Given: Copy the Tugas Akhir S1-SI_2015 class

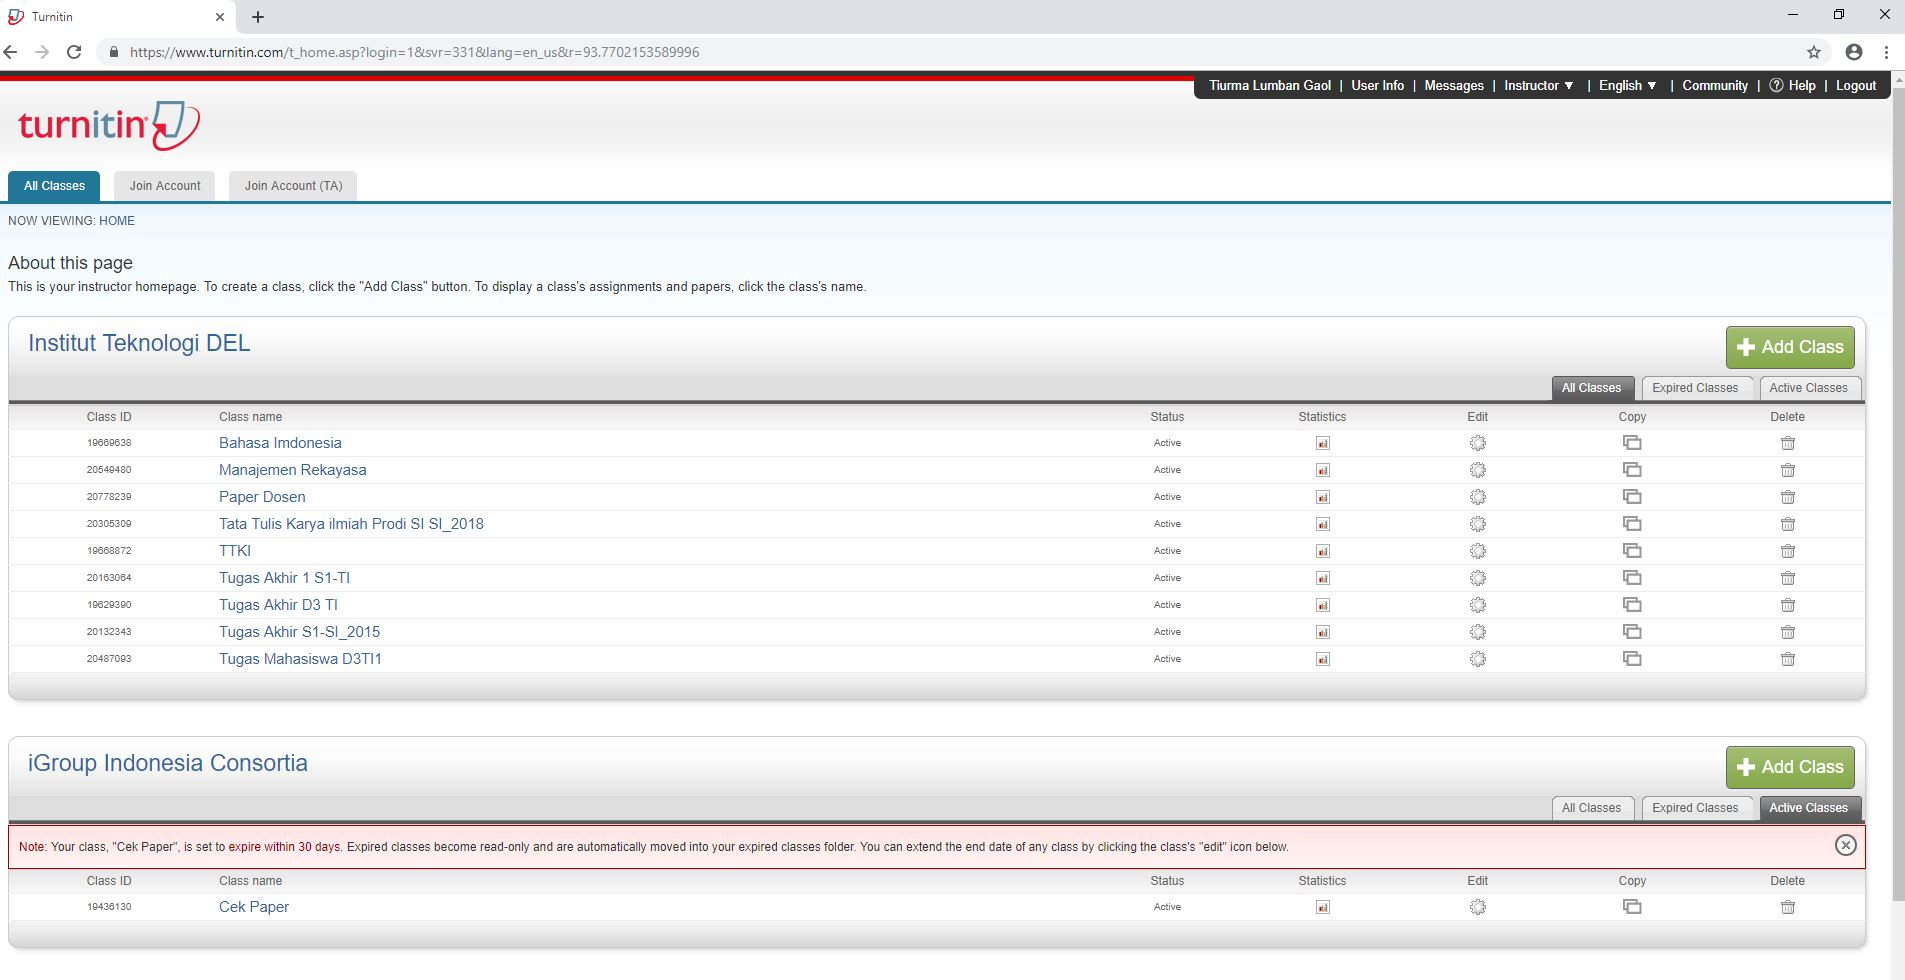Looking at the screenshot, I should pyautogui.click(x=1632, y=632).
